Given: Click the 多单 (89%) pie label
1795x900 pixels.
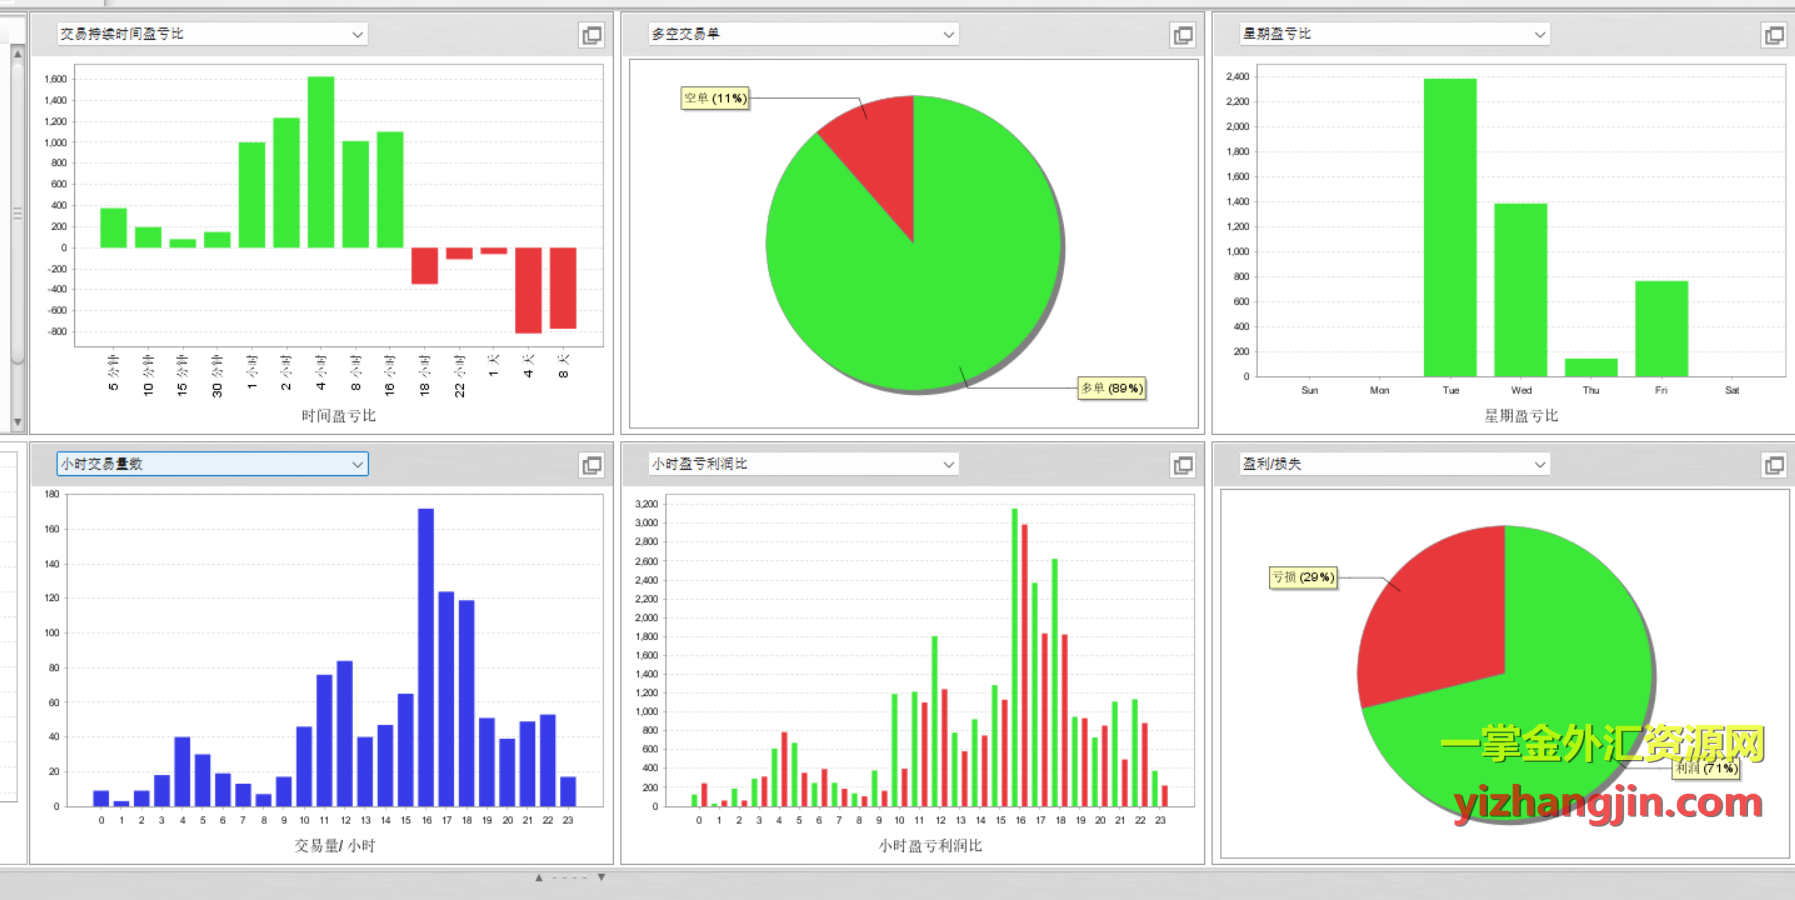Looking at the screenshot, I should click(1111, 388).
